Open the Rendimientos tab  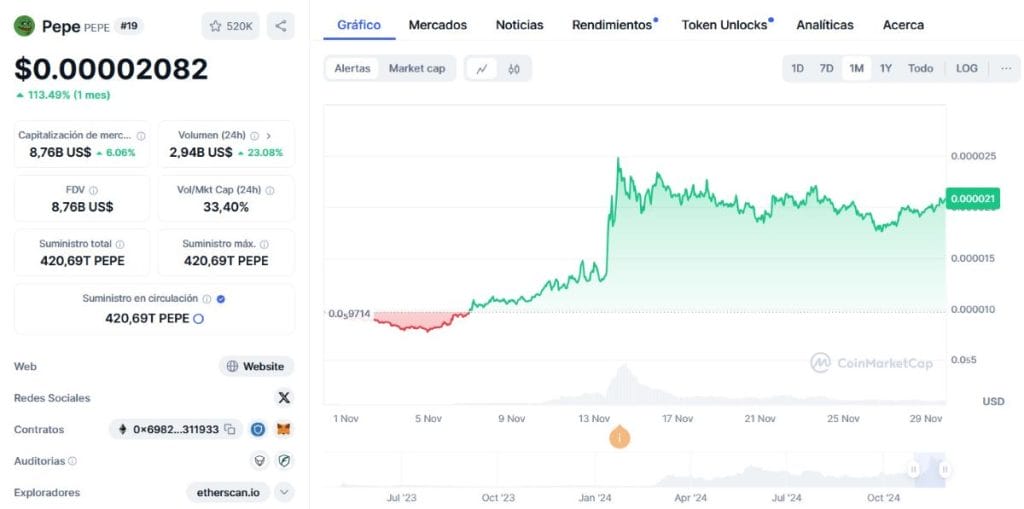[x=614, y=25]
